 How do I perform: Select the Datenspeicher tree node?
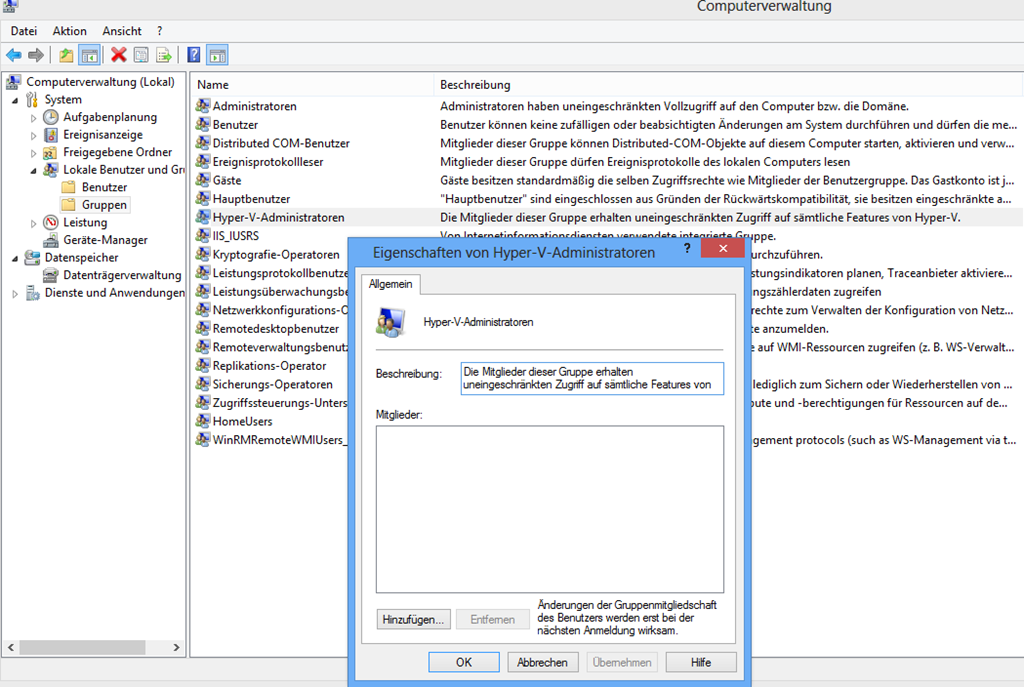(x=81, y=258)
